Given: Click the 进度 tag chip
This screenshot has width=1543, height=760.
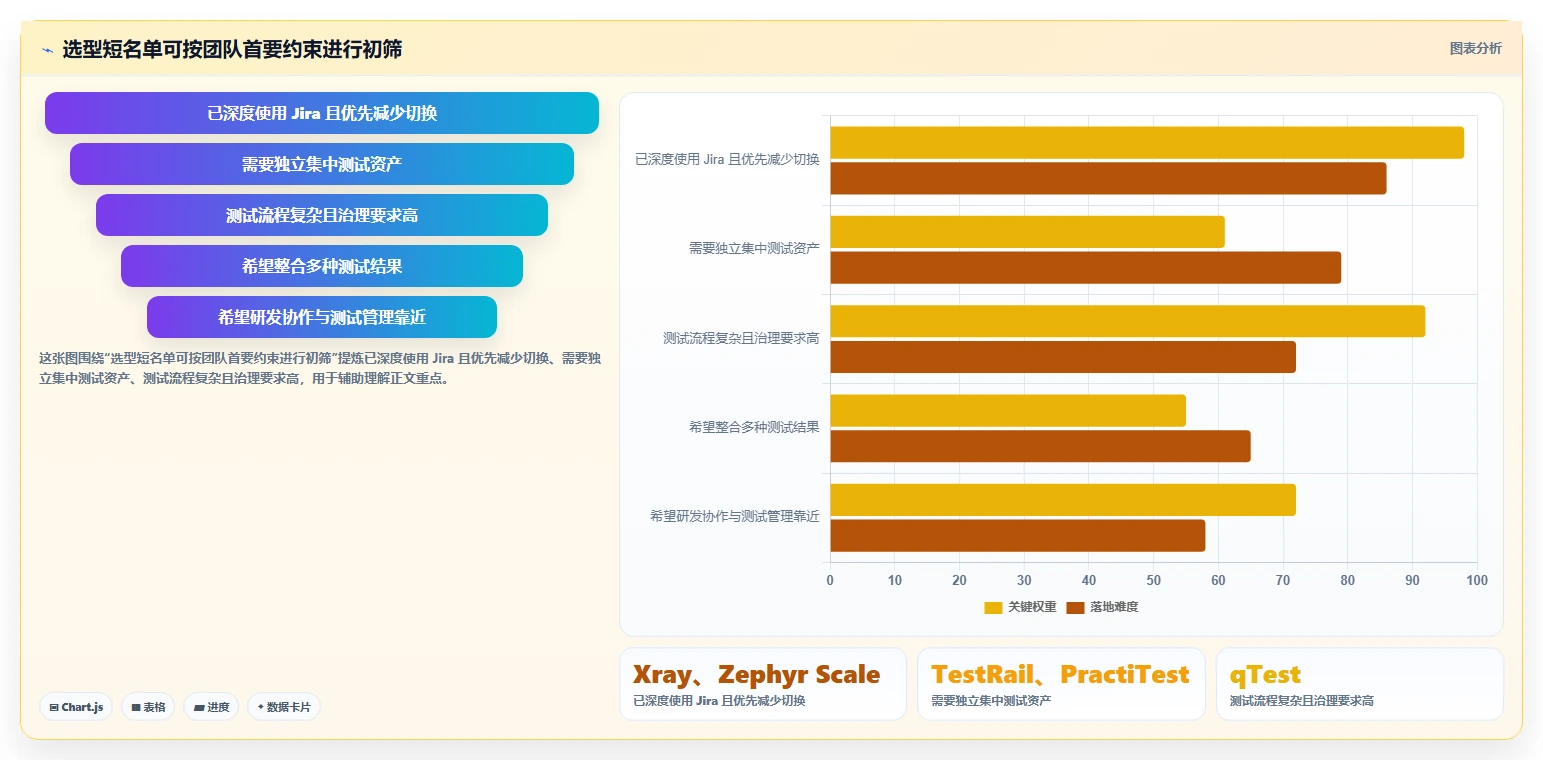Looking at the screenshot, I should click(x=211, y=707).
